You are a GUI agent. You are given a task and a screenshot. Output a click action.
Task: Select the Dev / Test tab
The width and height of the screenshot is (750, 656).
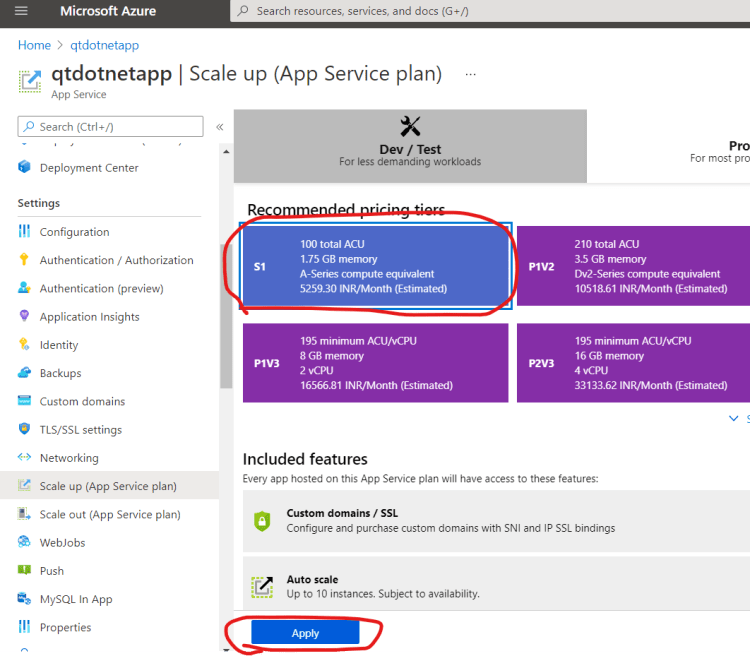pyautogui.click(x=410, y=146)
